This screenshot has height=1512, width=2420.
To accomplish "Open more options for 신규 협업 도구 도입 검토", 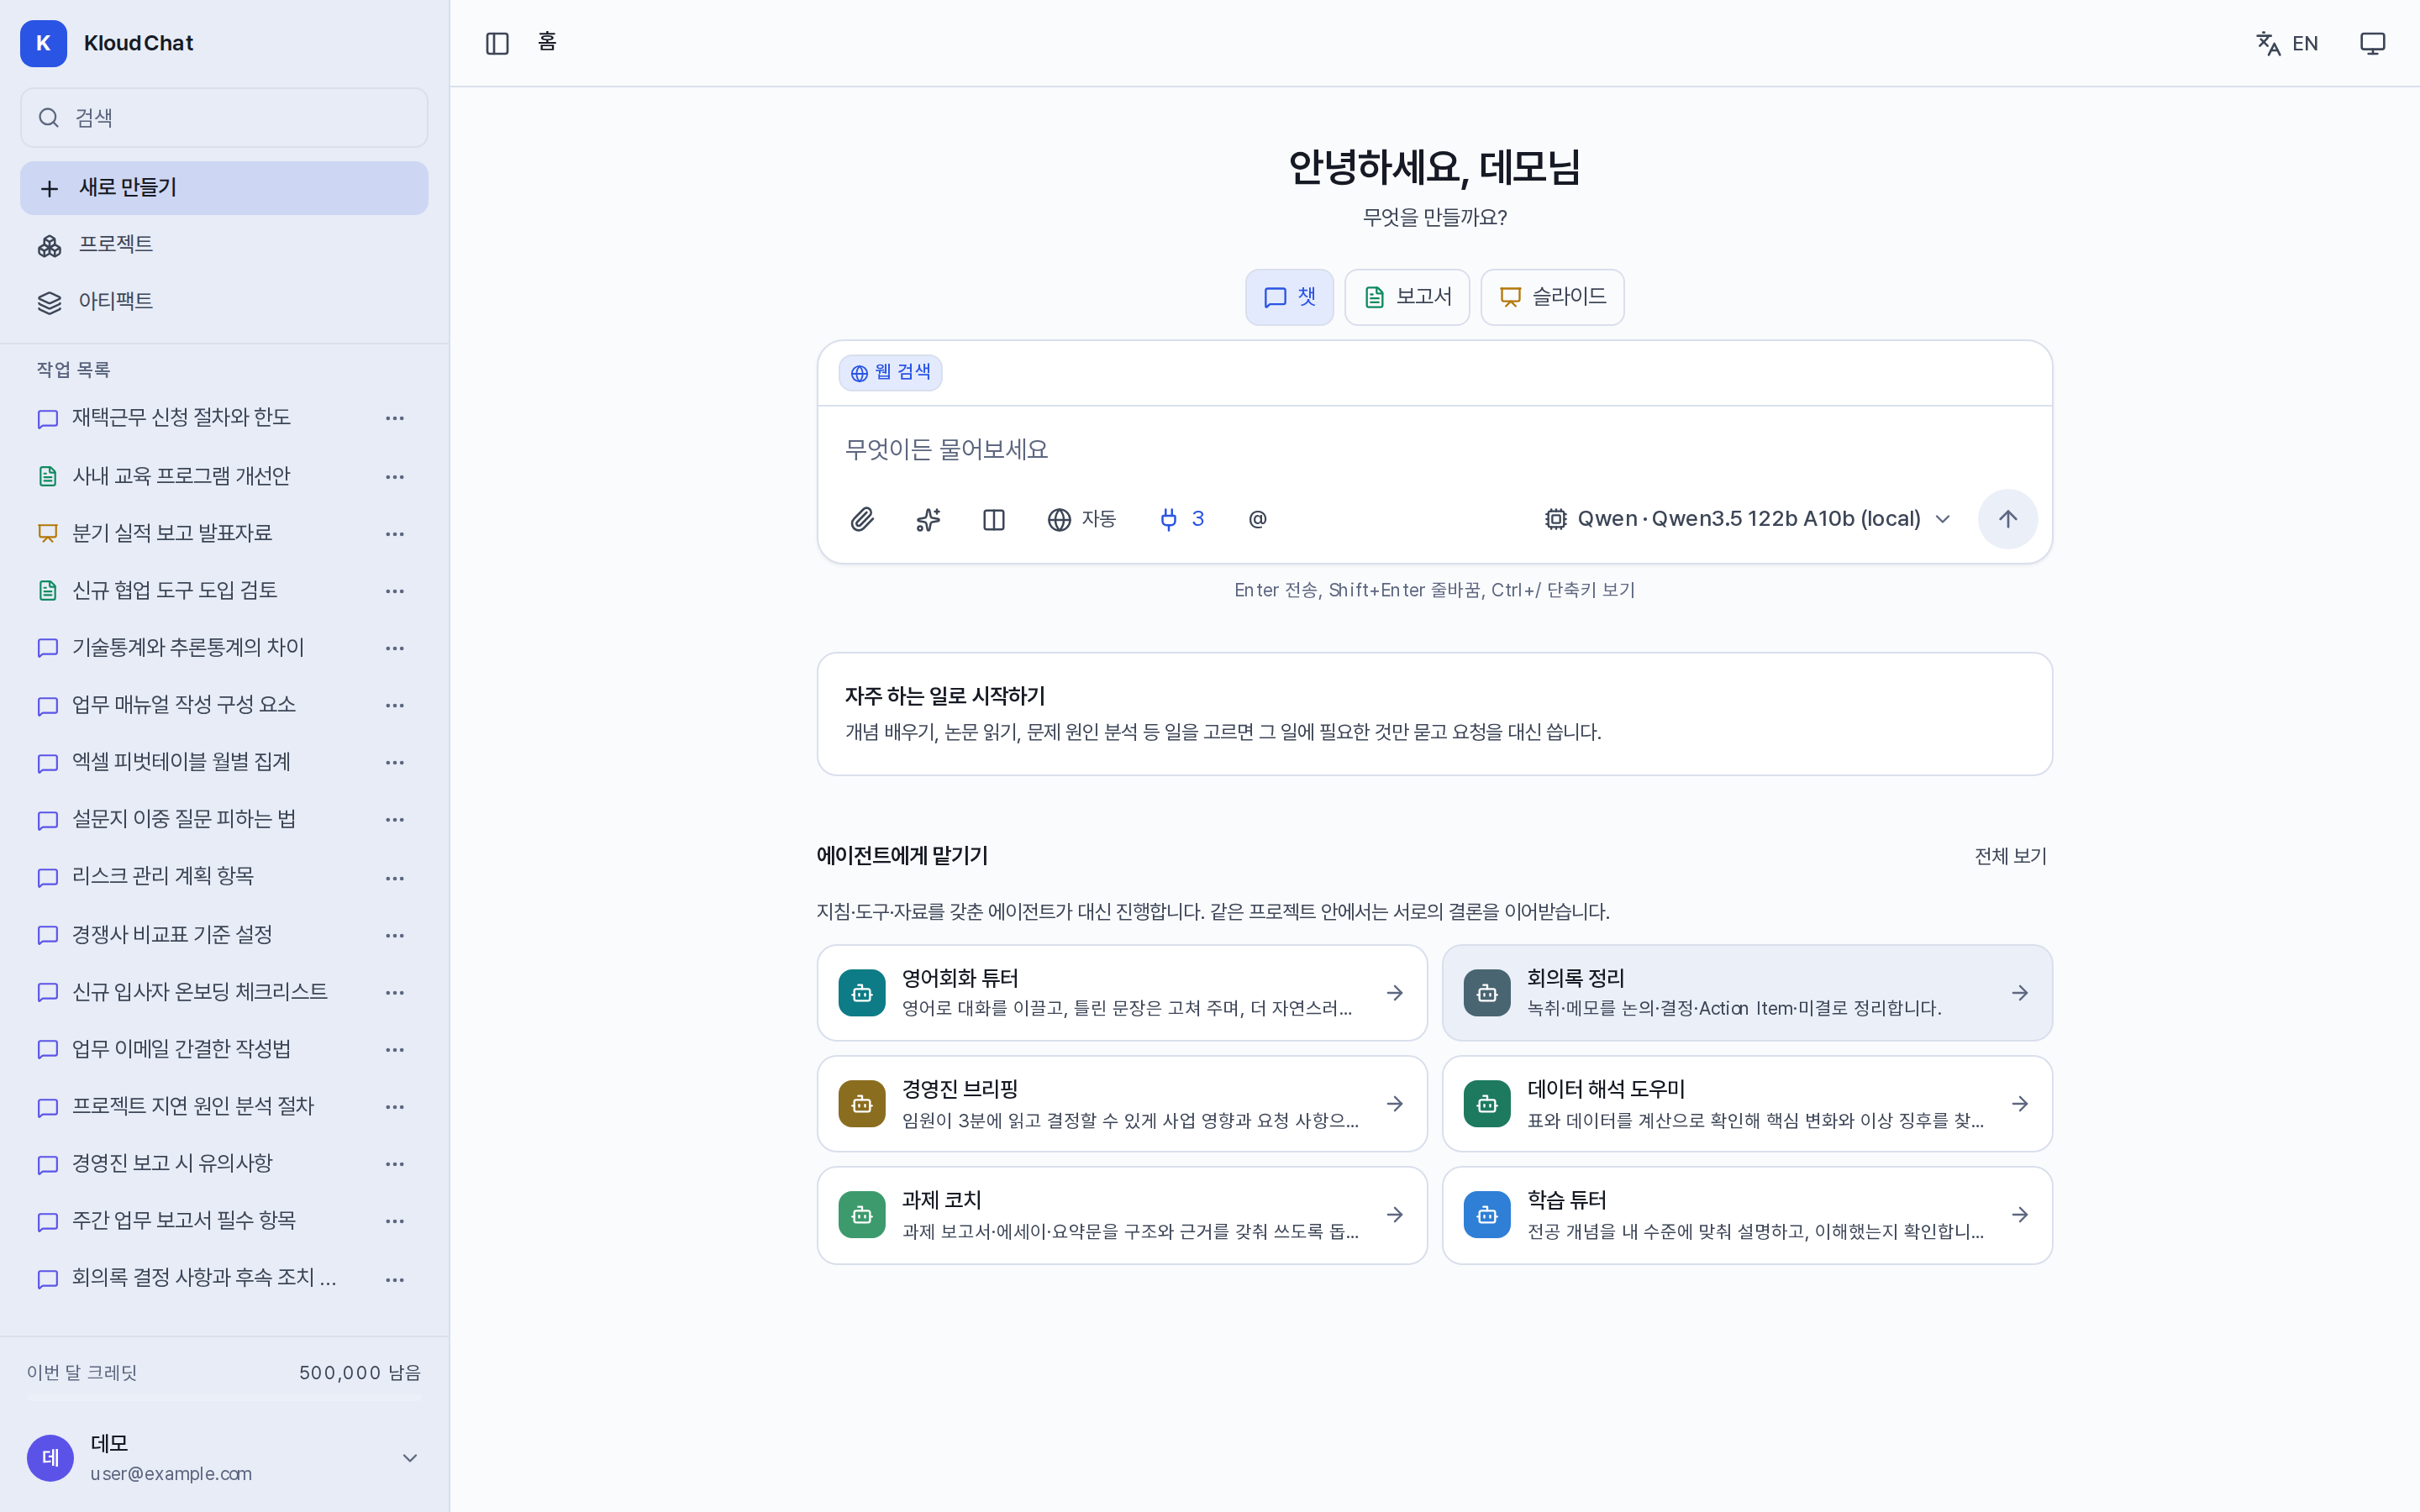I will (x=395, y=591).
